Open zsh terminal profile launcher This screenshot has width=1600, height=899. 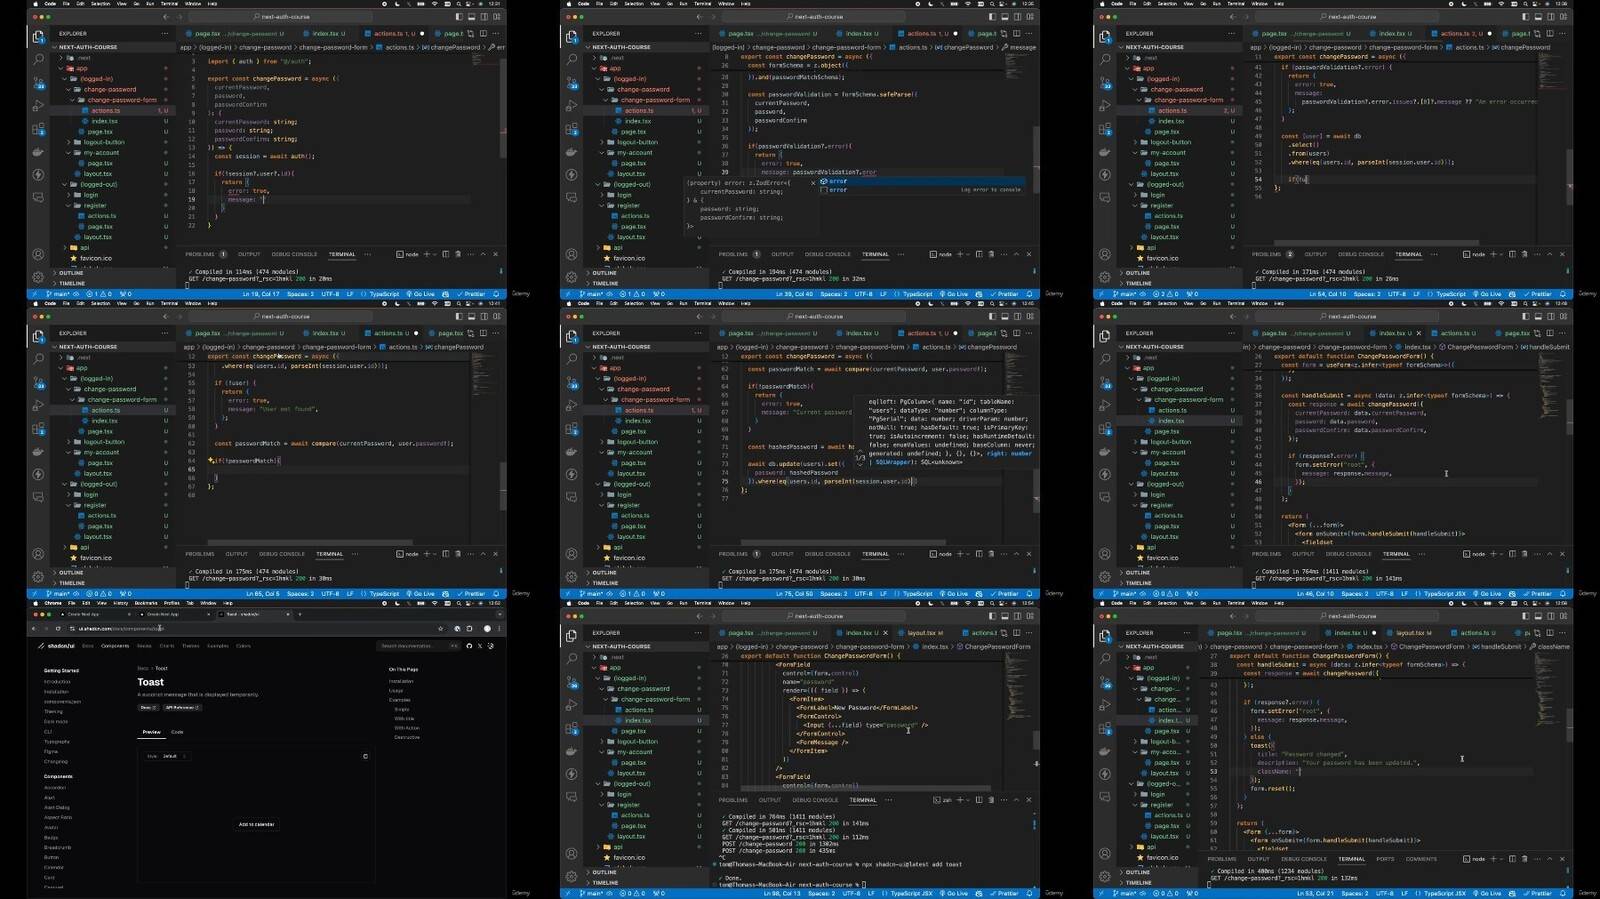pyautogui.click(x=943, y=800)
